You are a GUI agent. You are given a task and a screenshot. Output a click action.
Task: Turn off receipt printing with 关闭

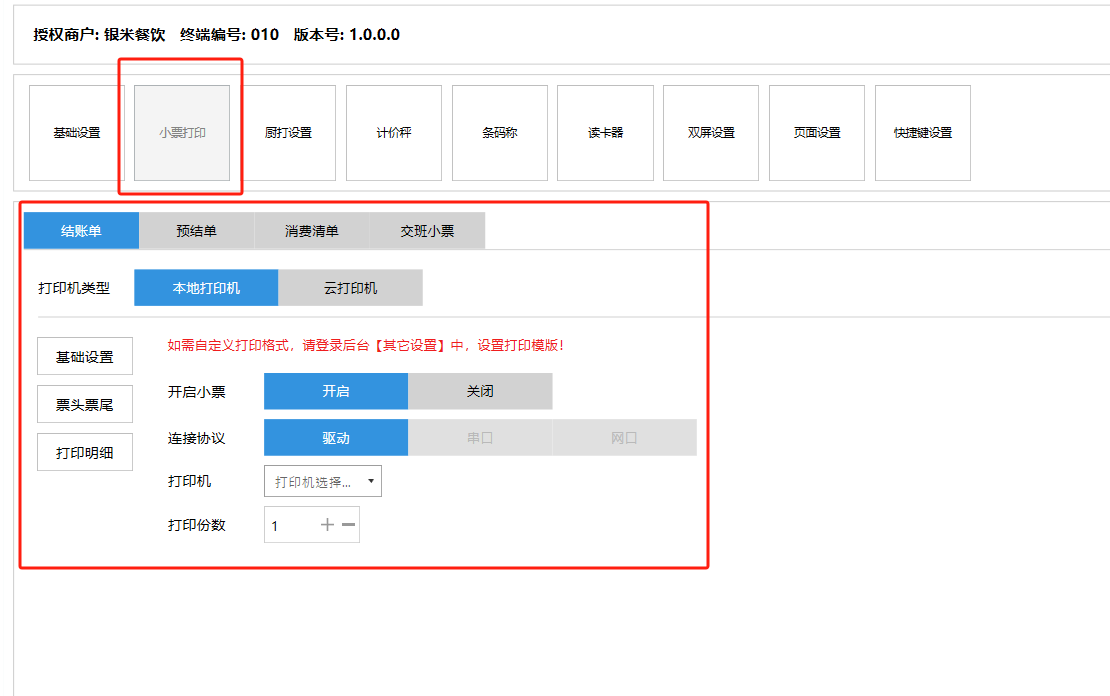click(x=480, y=391)
